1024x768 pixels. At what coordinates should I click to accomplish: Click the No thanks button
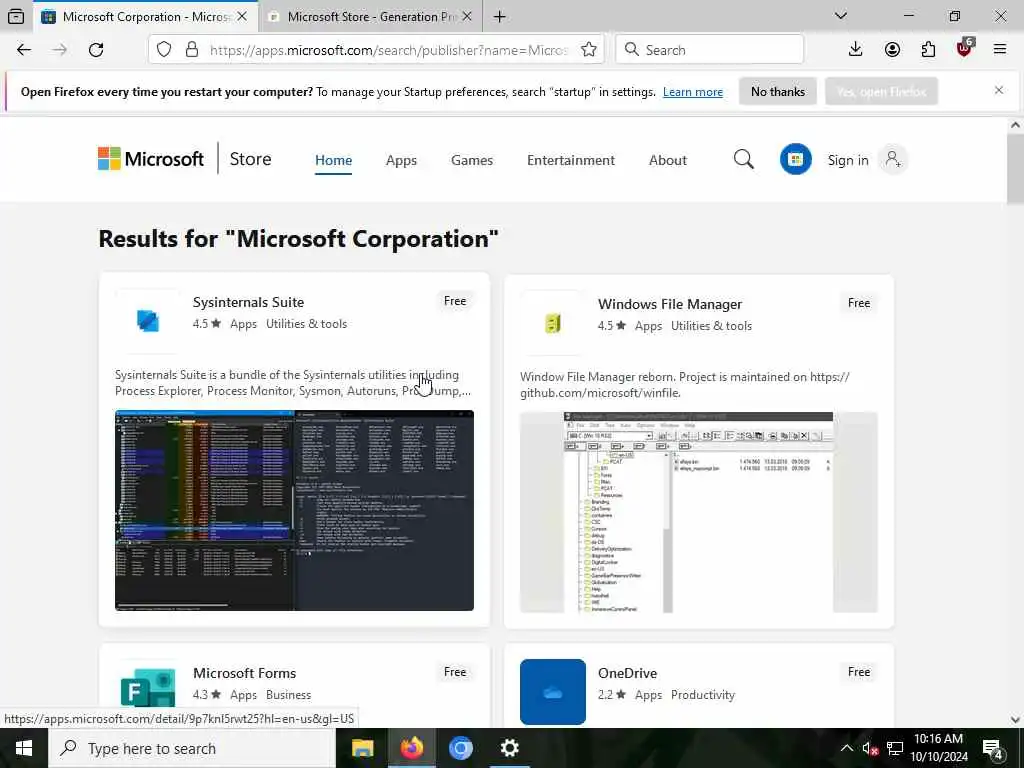tap(777, 91)
